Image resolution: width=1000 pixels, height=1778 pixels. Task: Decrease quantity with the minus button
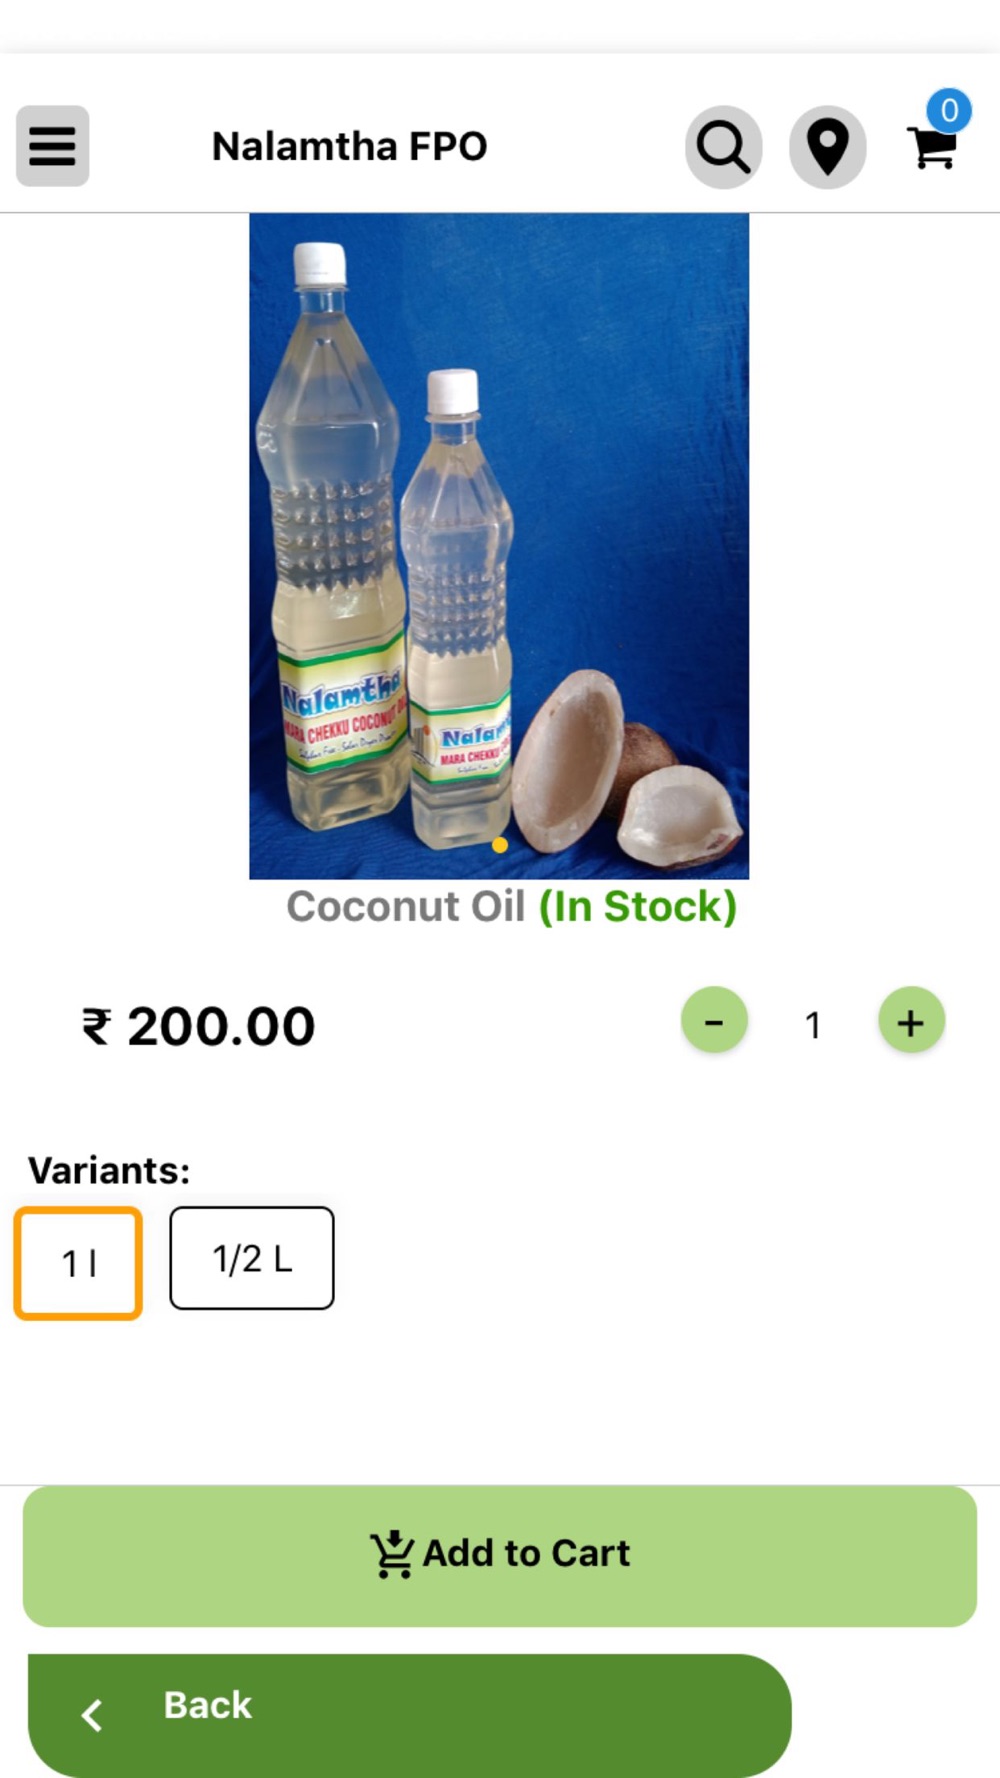(x=714, y=1022)
